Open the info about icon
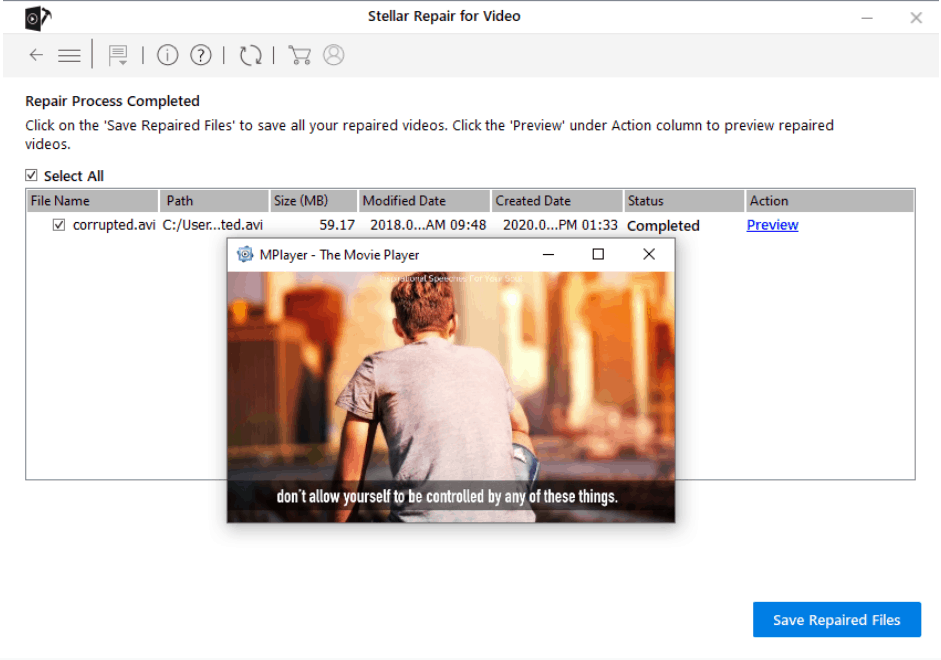 [167, 56]
